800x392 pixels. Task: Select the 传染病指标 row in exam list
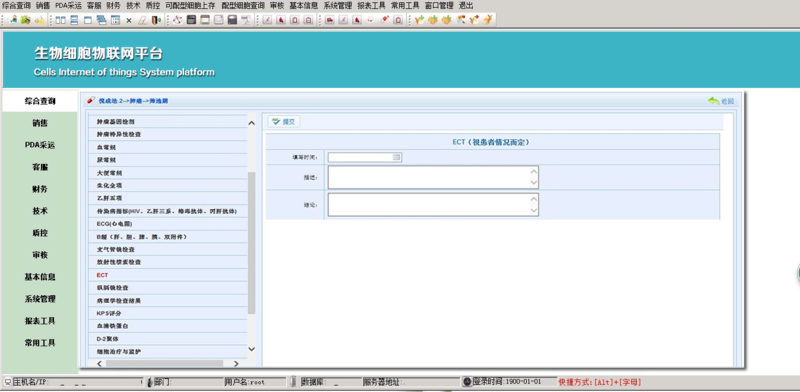168,211
